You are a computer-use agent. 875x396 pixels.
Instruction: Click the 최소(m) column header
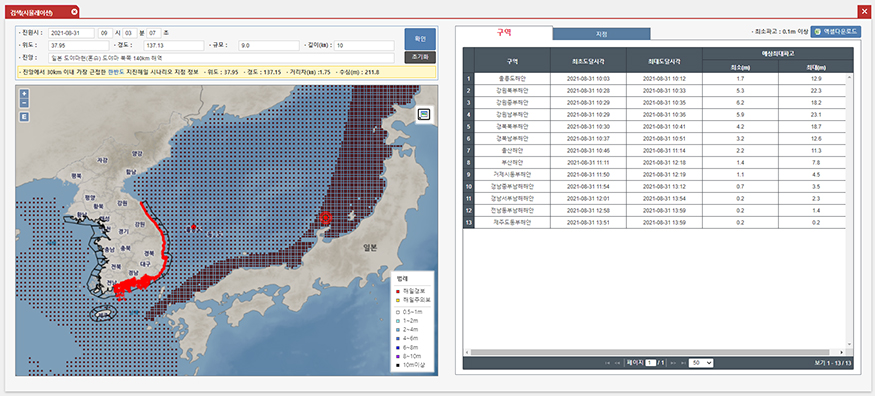click(741, 66)
